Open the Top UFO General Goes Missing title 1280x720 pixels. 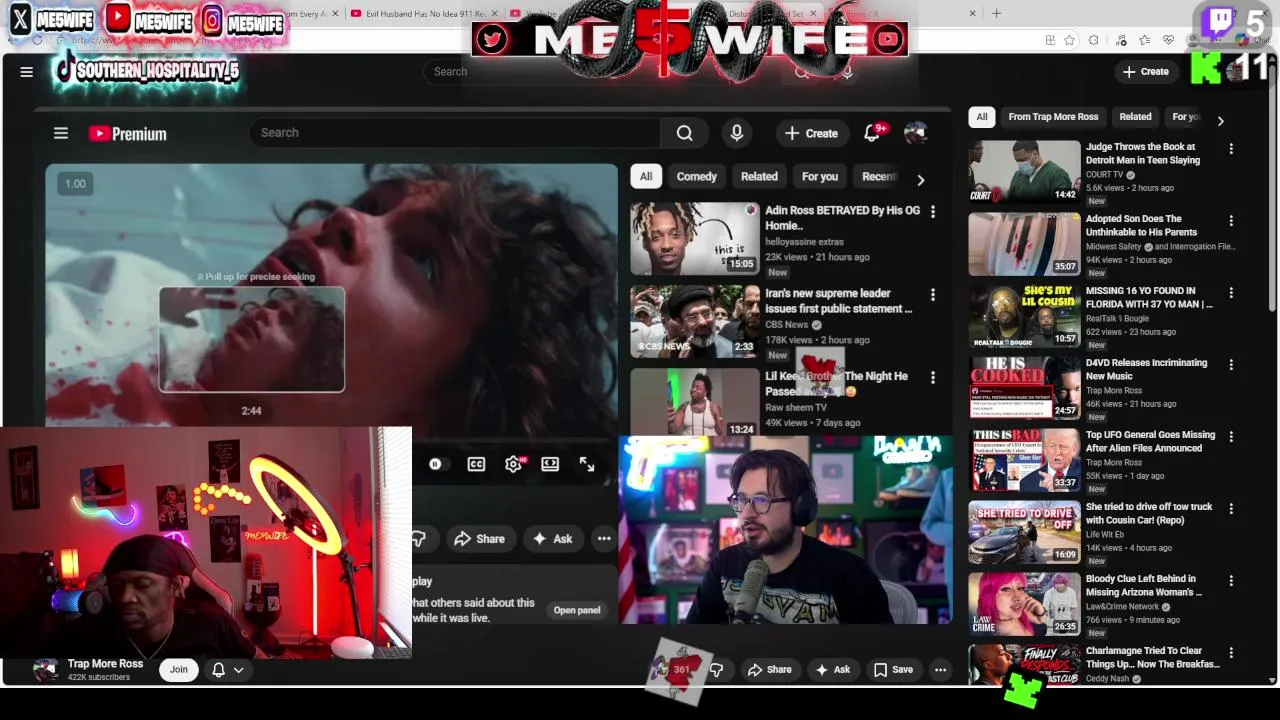(x=1150, y=442)
